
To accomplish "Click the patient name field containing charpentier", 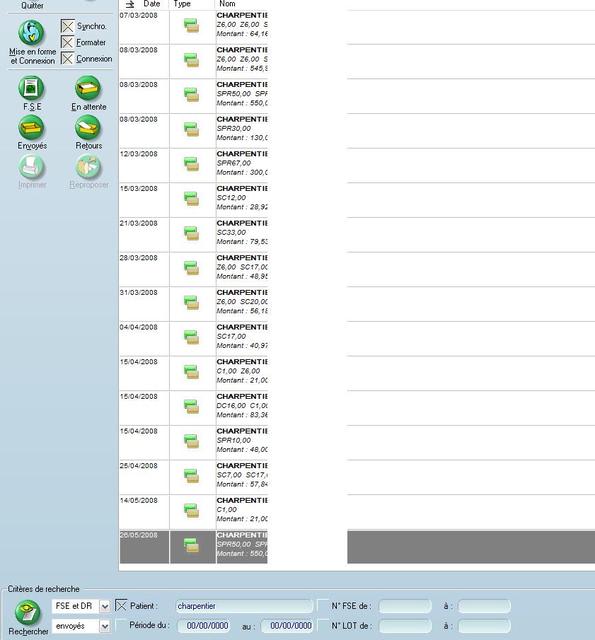I will click(x=244, y=606).
